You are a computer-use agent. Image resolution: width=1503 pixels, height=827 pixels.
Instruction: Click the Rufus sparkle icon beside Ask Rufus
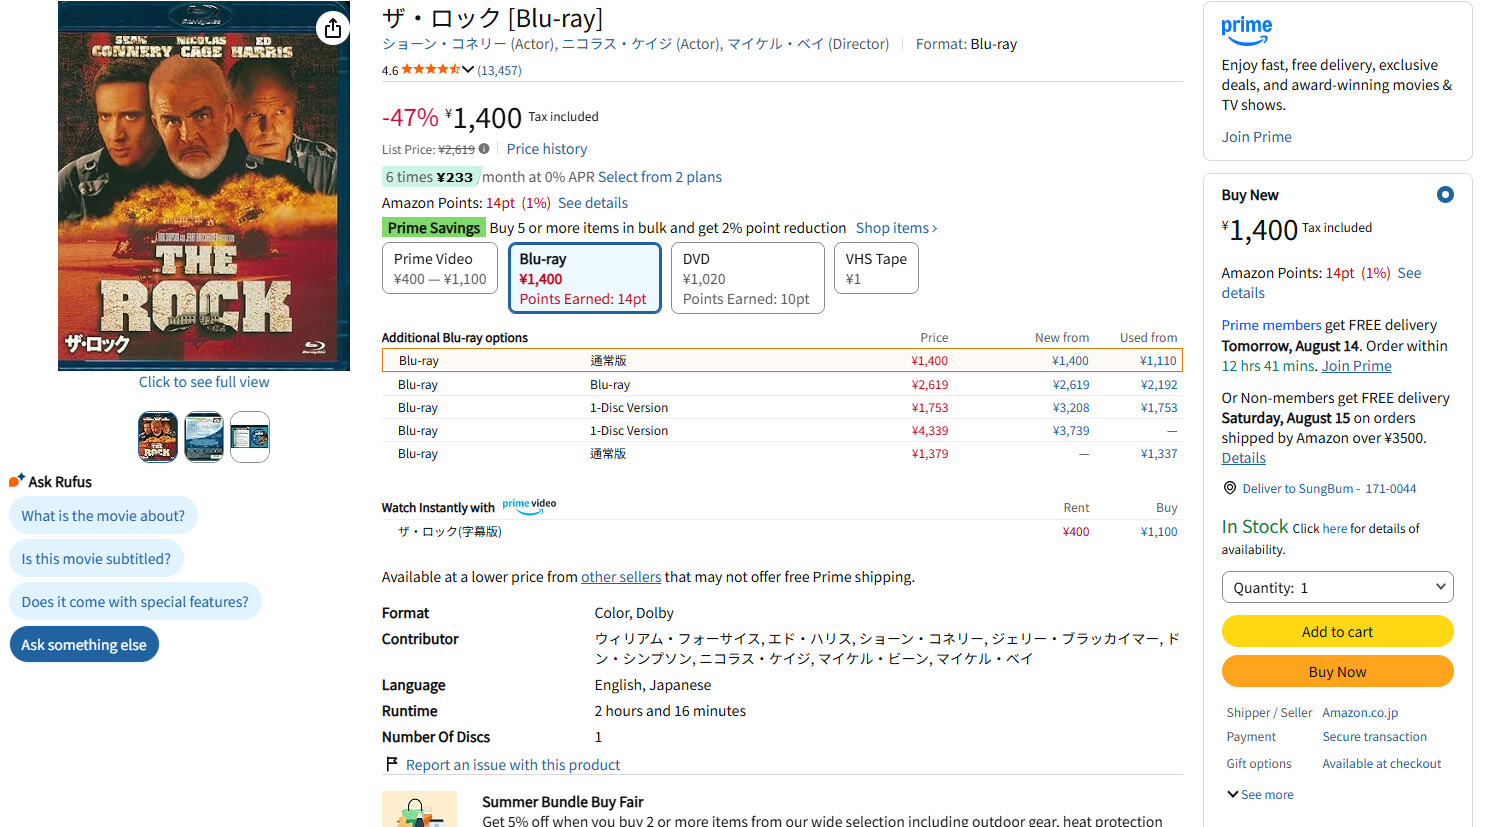(x=16, y=481)
